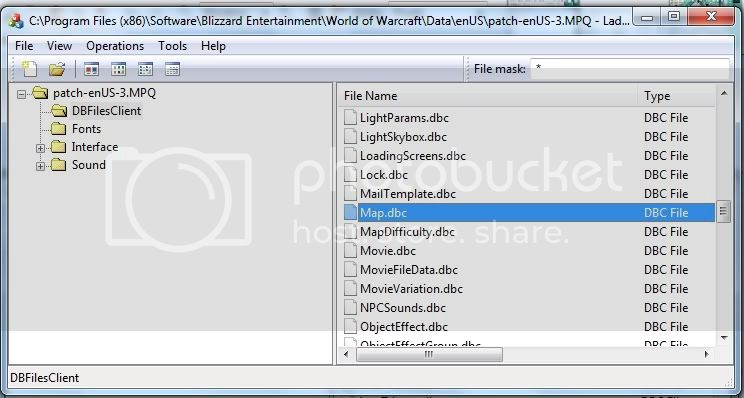This screenshot has width=744, height=398.
Task: Select the DBFilesClient folder in tree
Action: 106,111
